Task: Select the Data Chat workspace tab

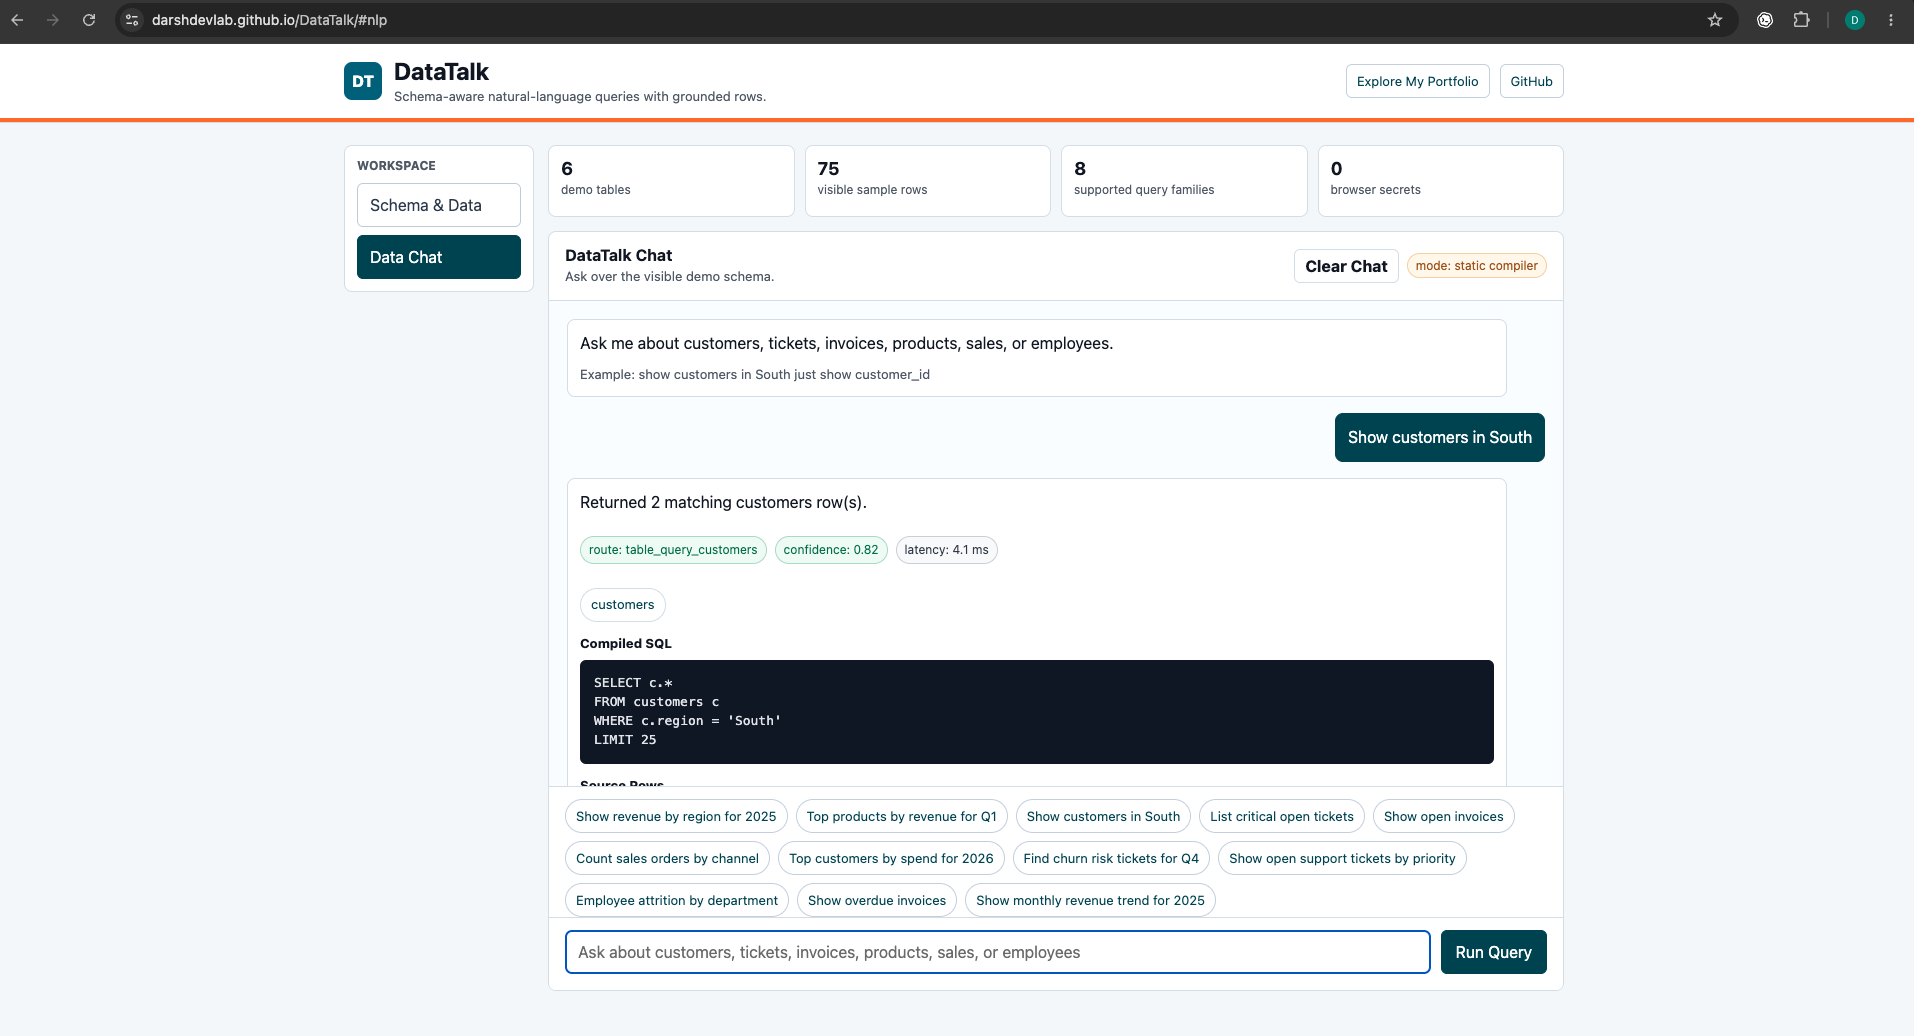Action: pos(438,257)
